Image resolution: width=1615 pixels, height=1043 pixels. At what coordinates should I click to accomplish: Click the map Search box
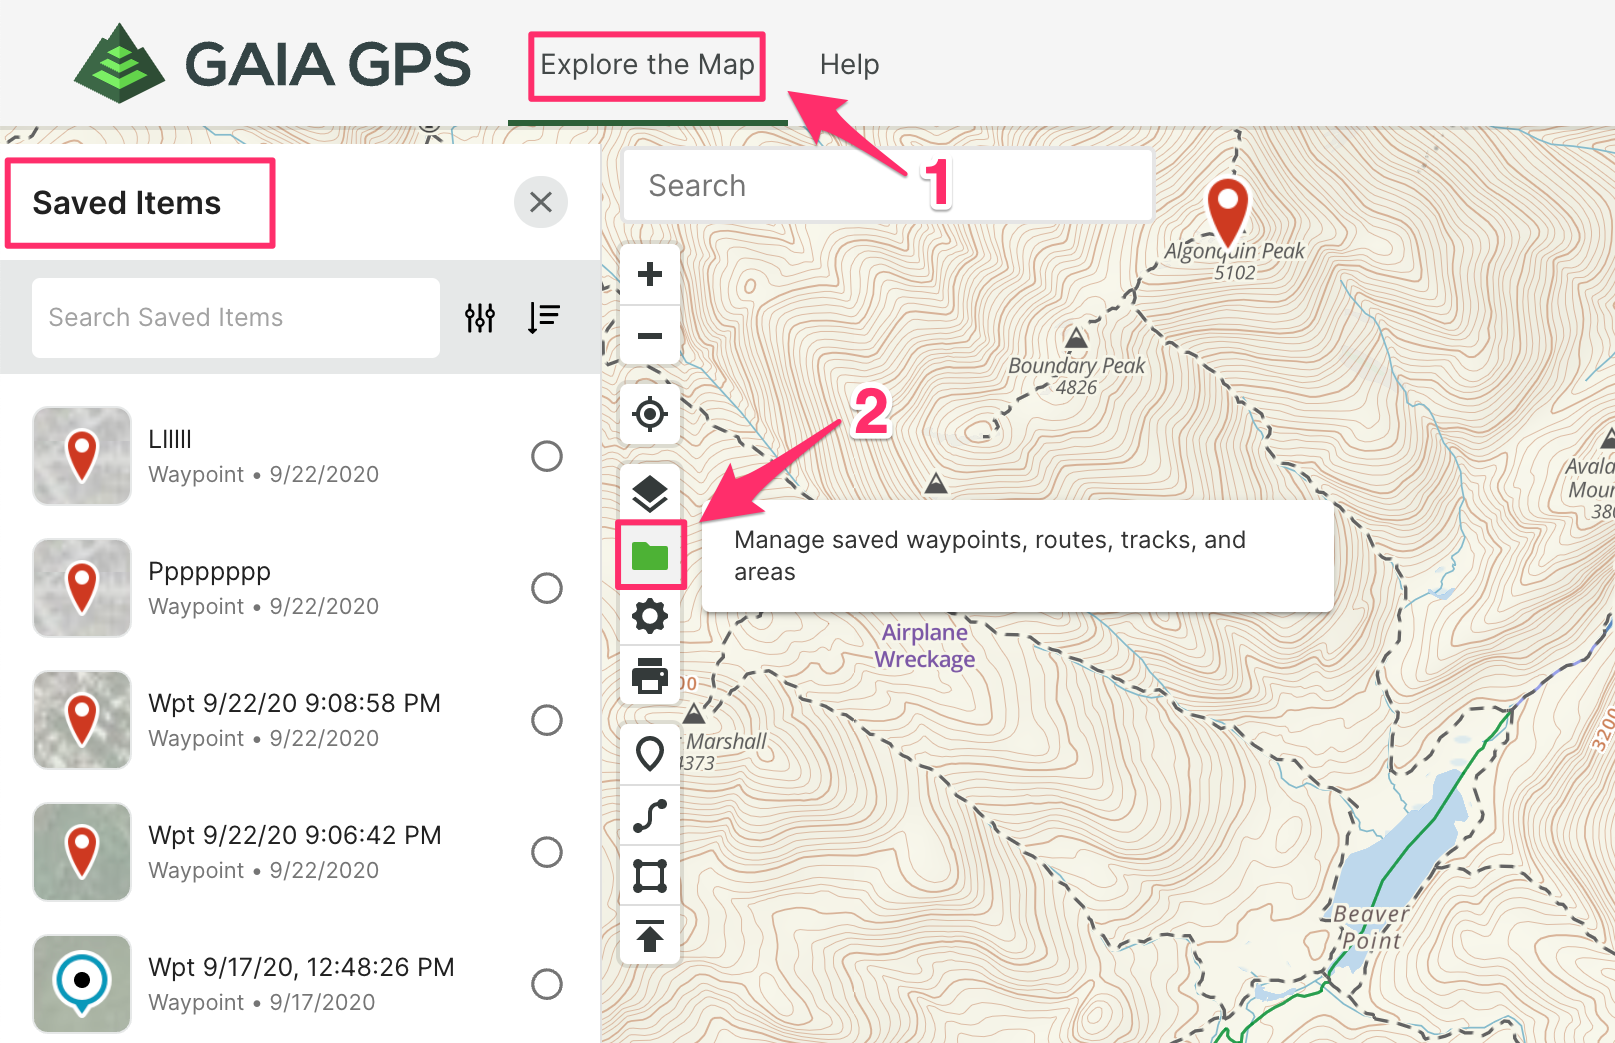887,185
